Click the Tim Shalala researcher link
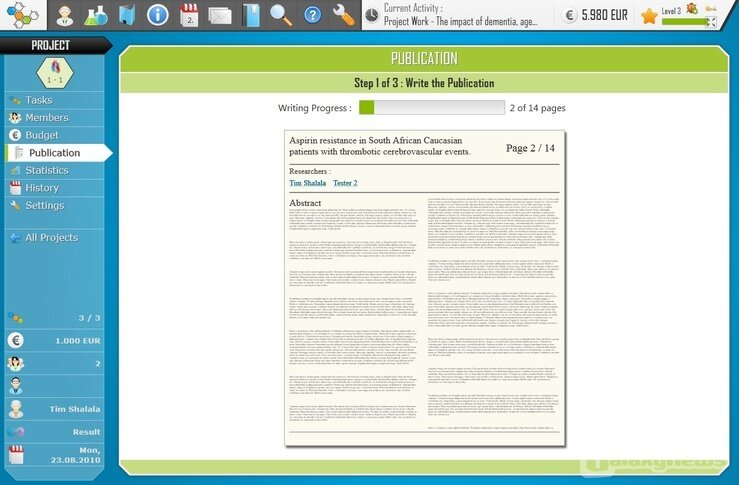739x485 pixels. pos(307,183)
